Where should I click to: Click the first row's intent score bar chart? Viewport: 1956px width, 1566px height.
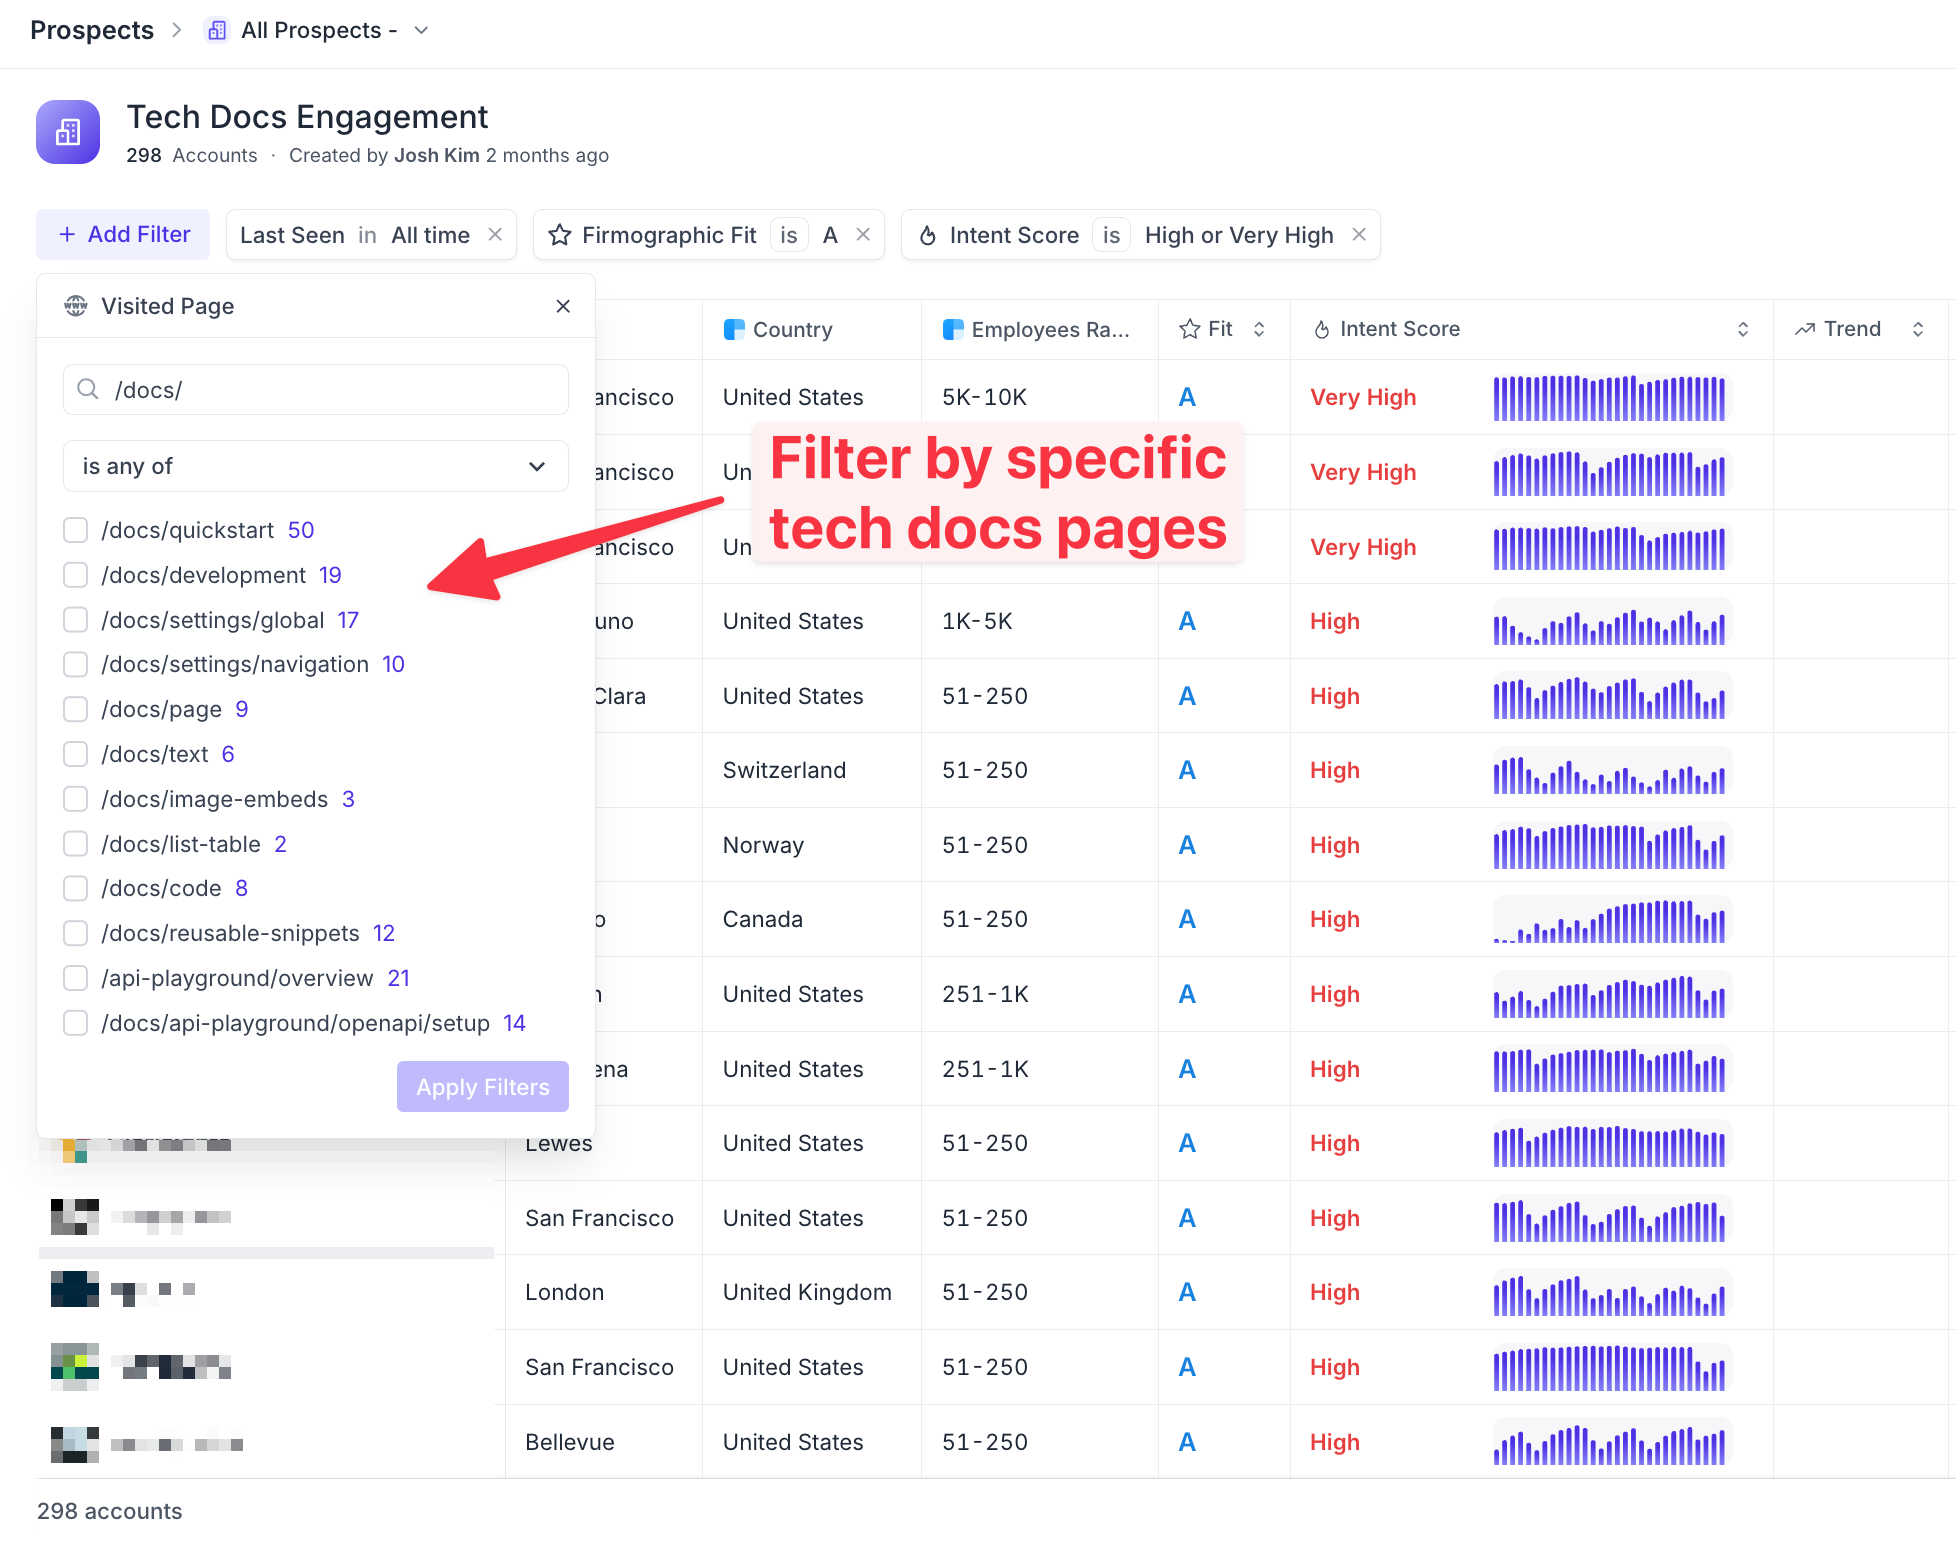1610,398
